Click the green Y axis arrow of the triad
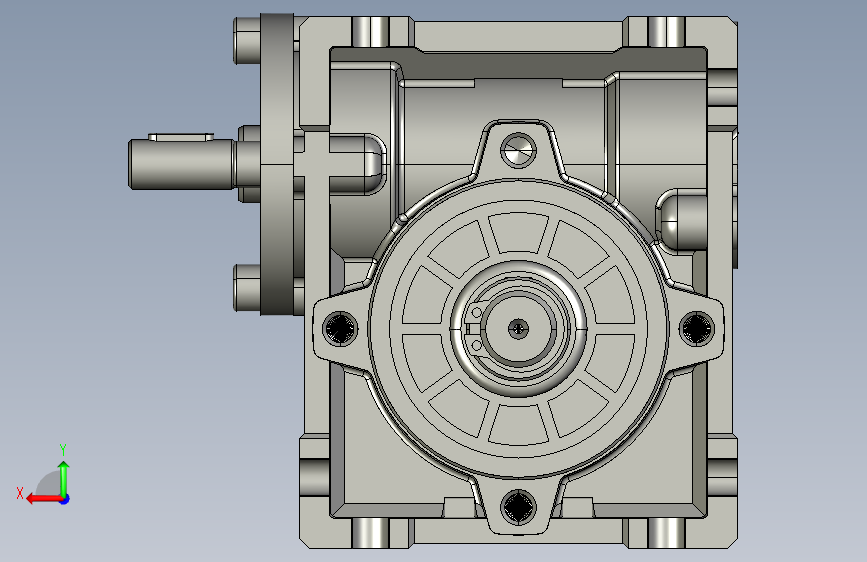 point(64,478)
